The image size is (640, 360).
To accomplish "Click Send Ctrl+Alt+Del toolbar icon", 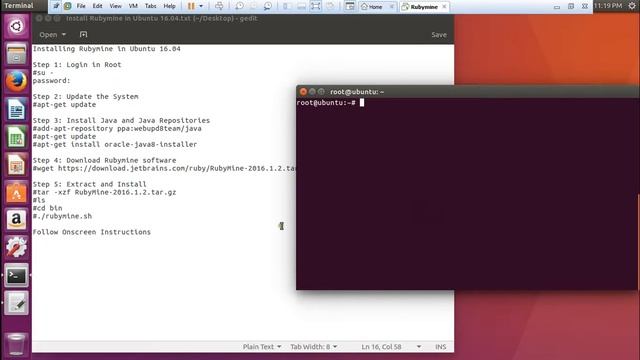I will tap(219, 6).
